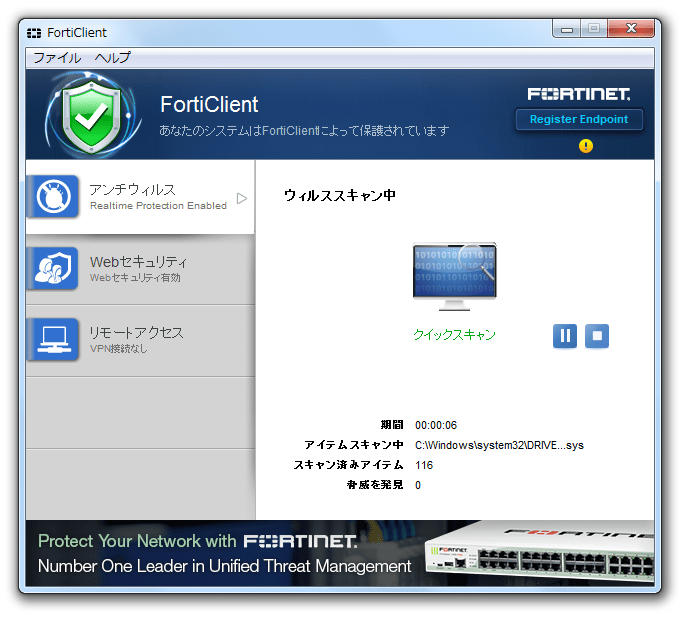
Task: Open the ファイル menu
Action: click(x=57, y=58)
